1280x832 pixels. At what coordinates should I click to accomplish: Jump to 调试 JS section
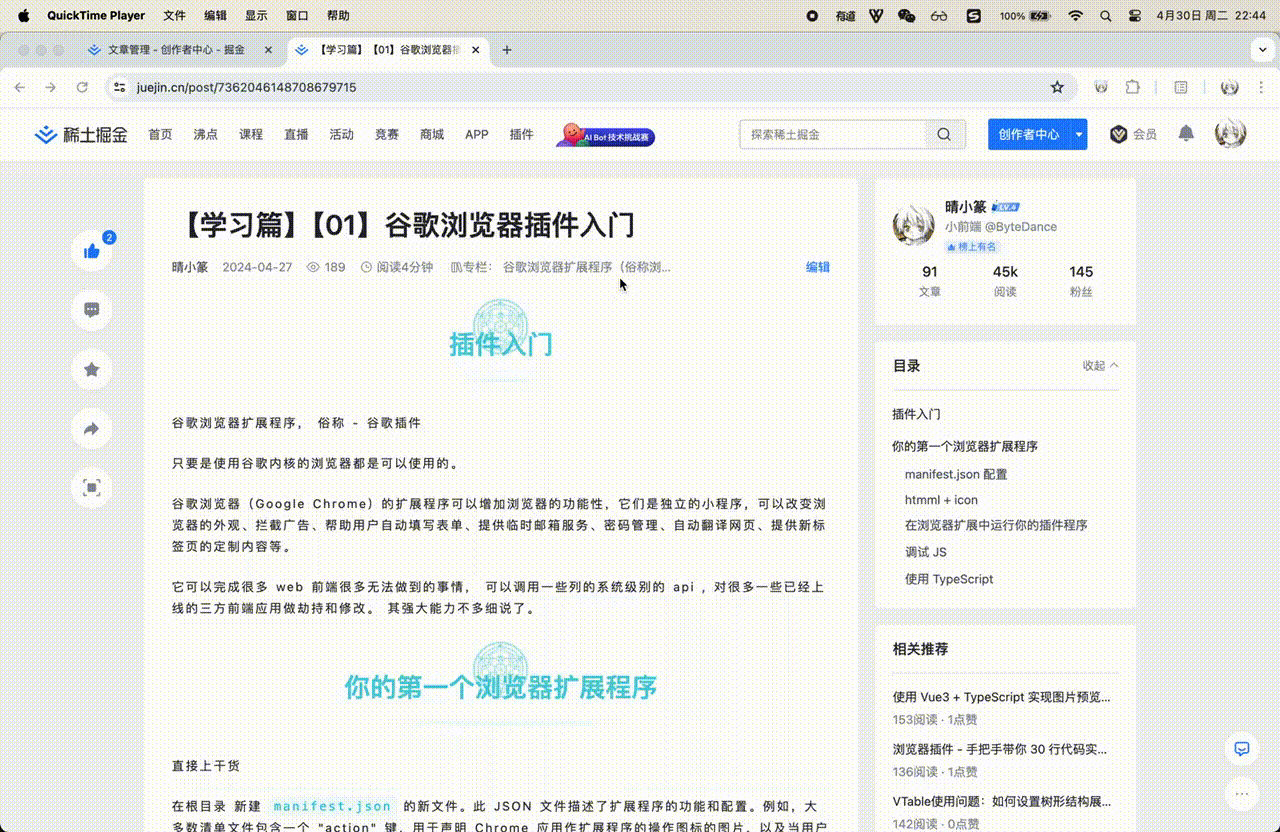coord(926,552)
